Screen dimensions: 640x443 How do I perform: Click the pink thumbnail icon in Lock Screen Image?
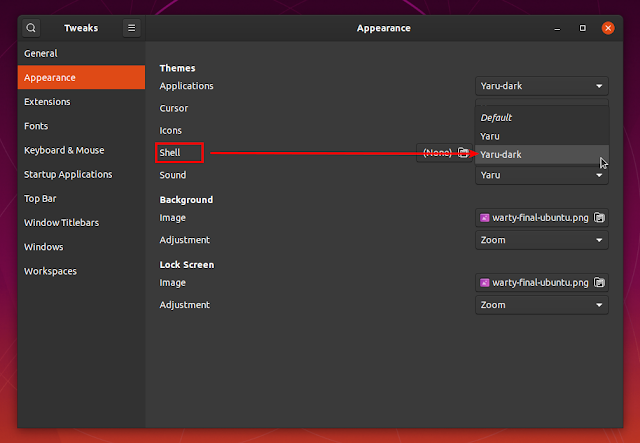click(x=484, y=283)
